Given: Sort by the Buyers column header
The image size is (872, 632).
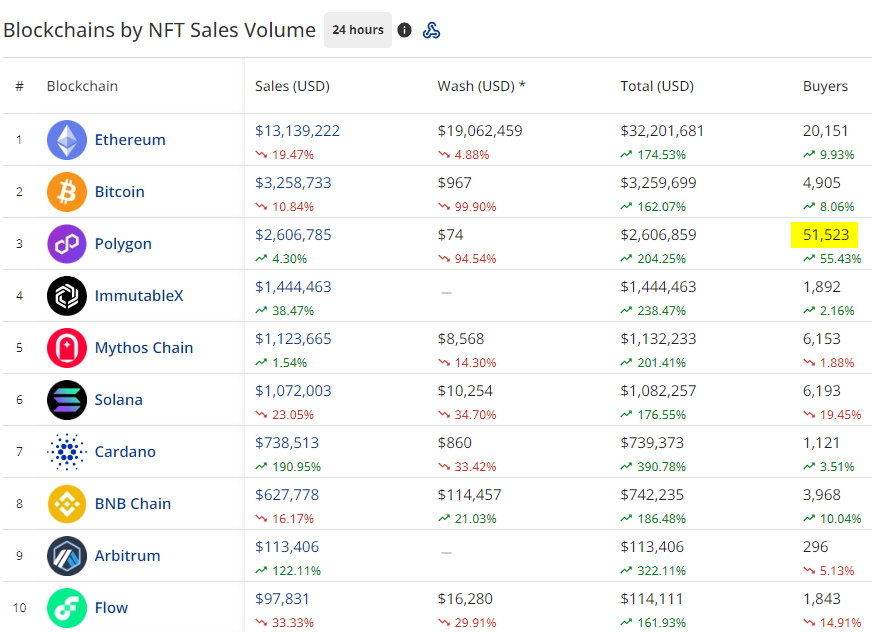Looking at the screenshot, I should (x=825, y=86).
